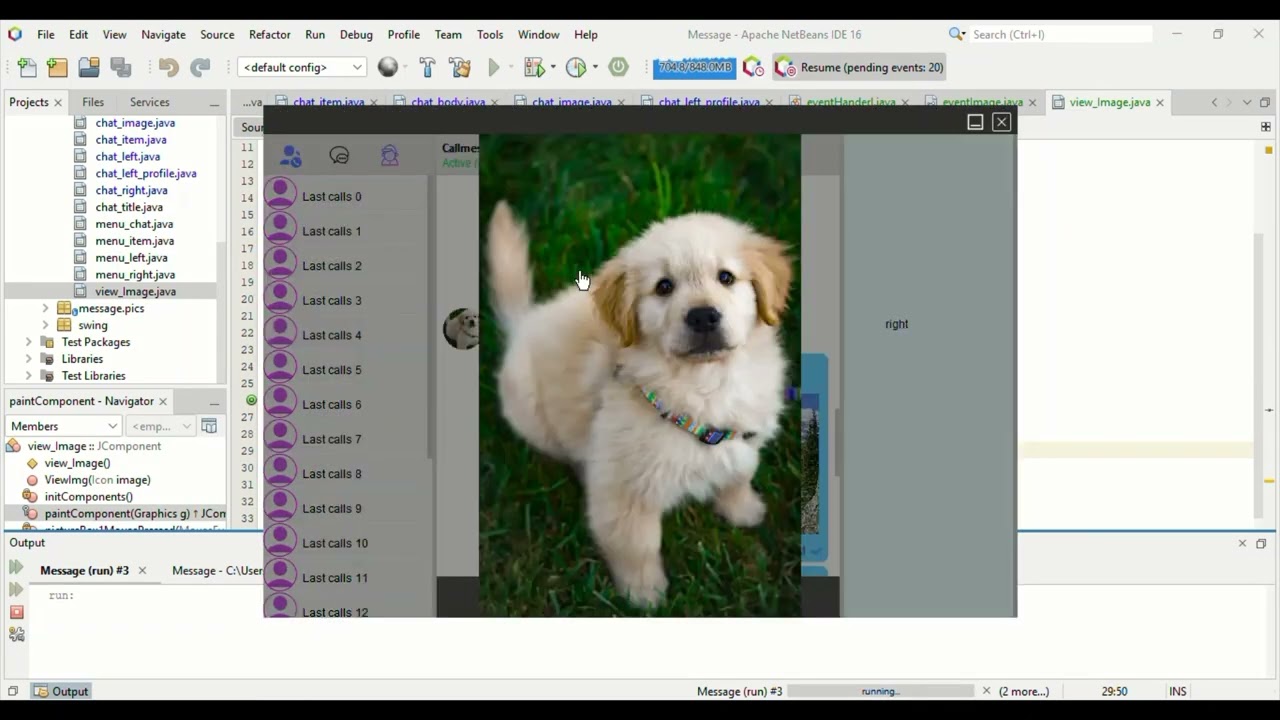
Task: Cancel the running task in status bar
Action: 986,691
